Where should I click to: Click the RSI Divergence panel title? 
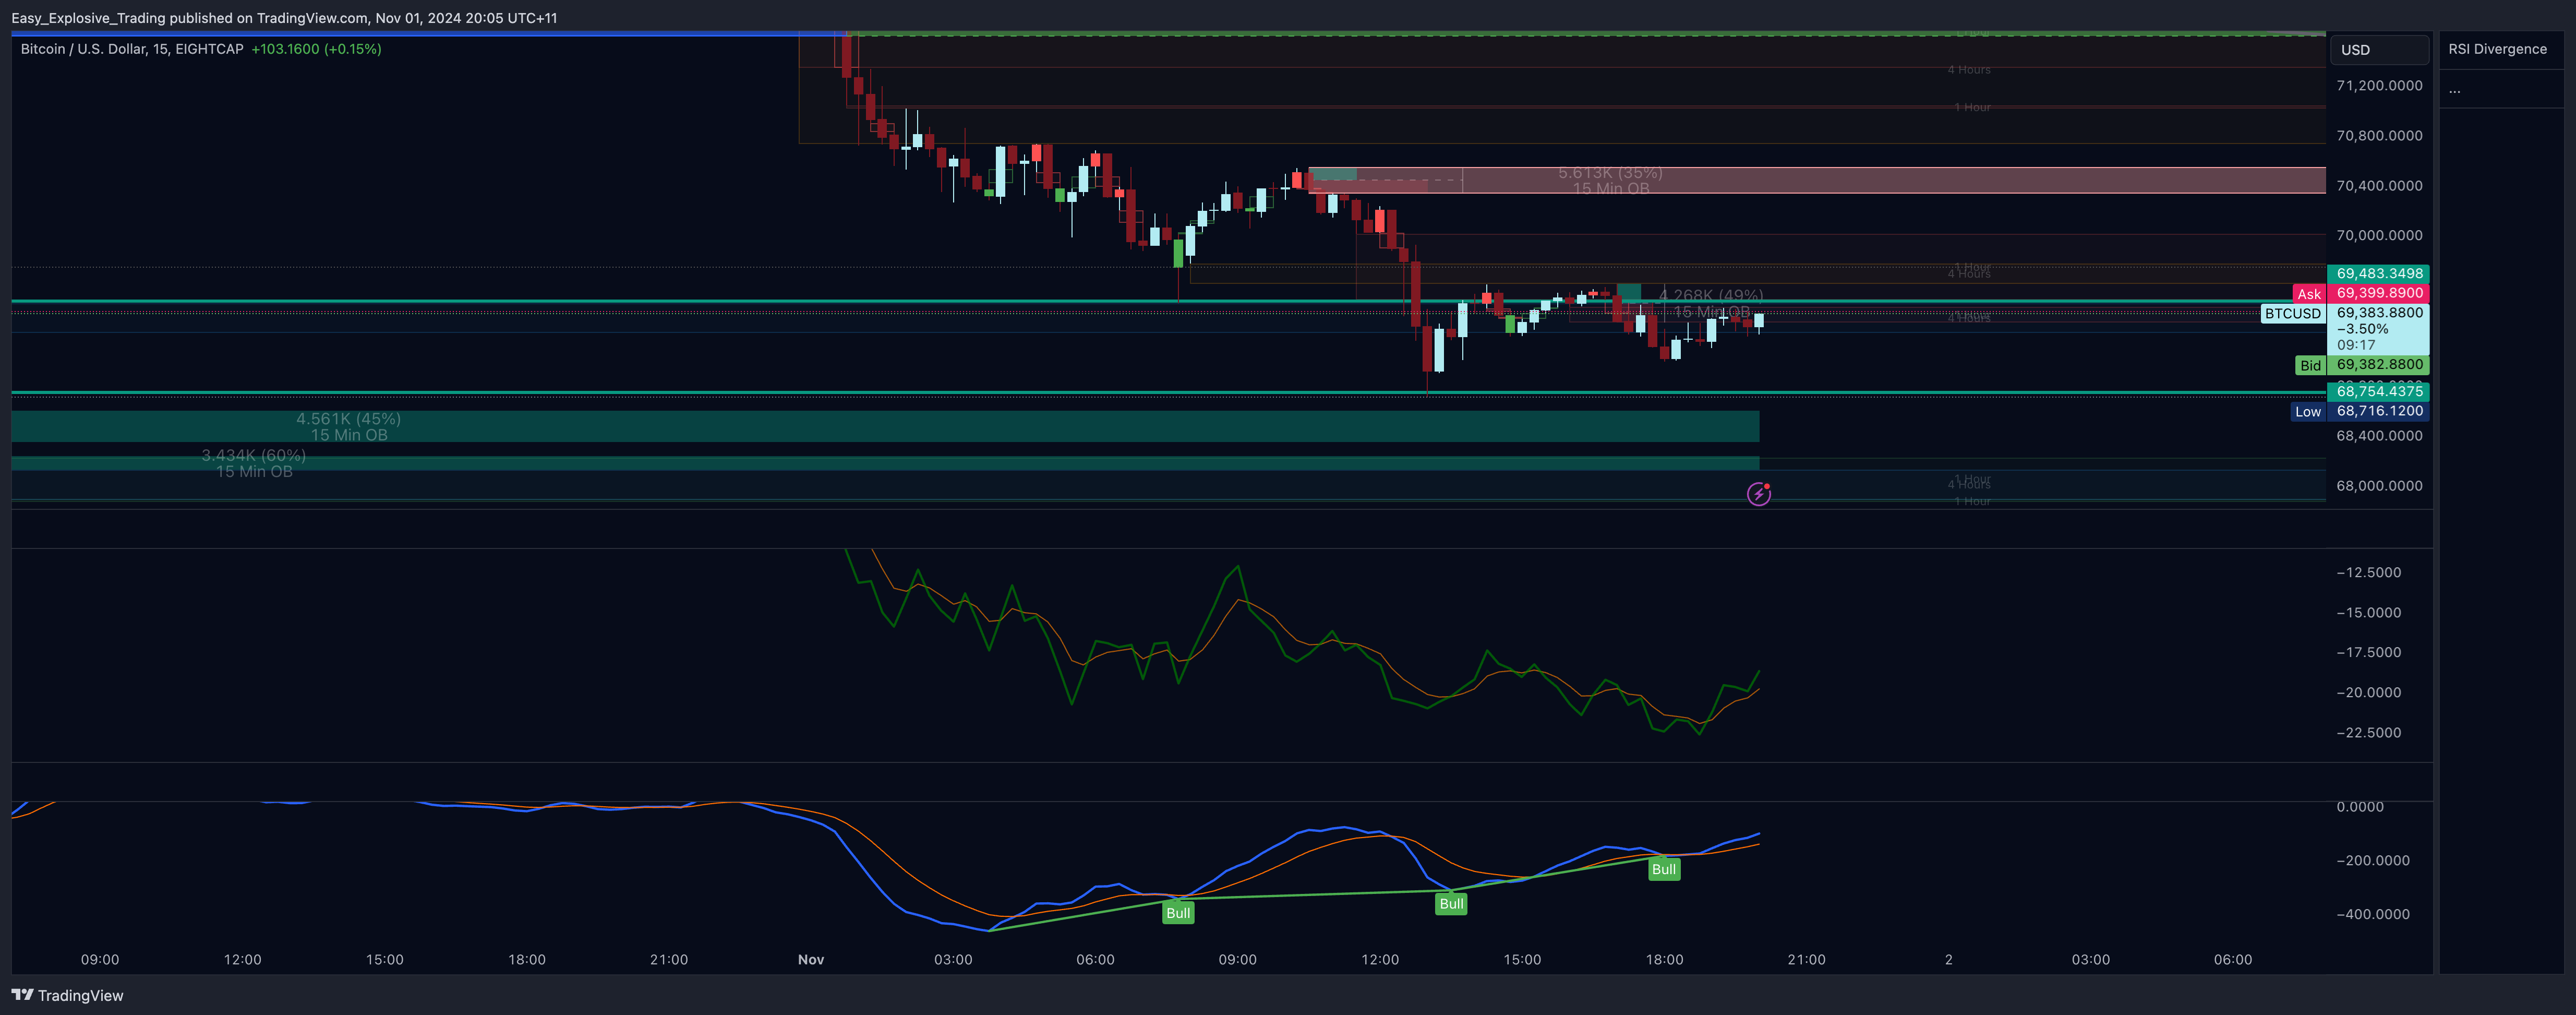pos(2497,49)
